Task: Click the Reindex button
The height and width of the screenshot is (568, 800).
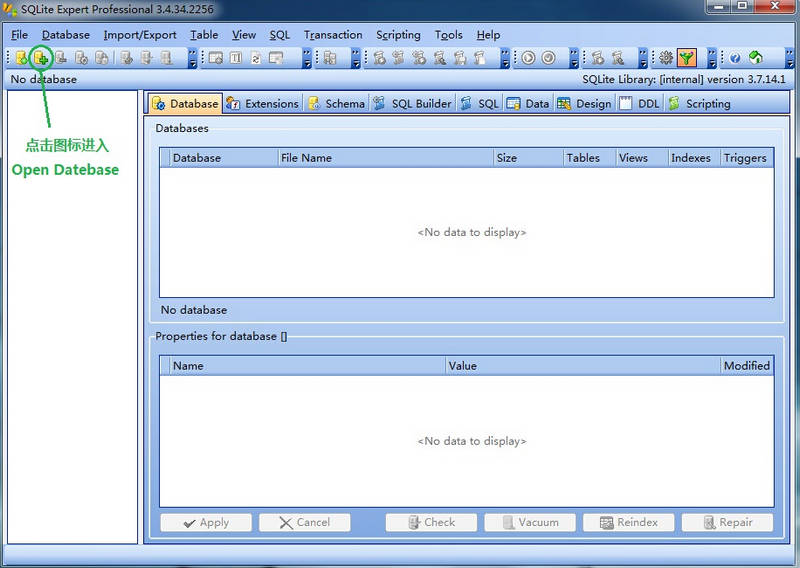Action: [628, 522]
